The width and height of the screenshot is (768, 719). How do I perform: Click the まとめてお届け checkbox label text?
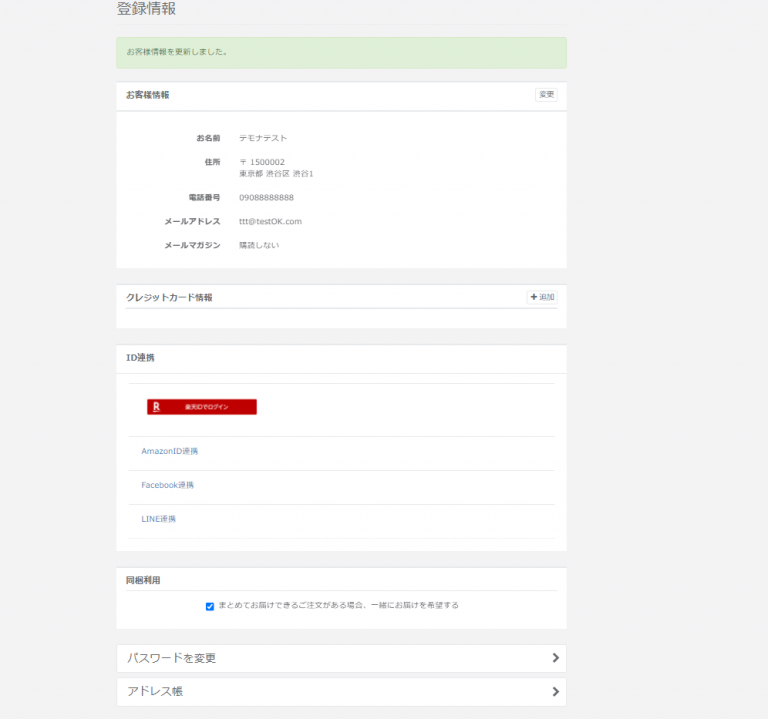point(338,605)
